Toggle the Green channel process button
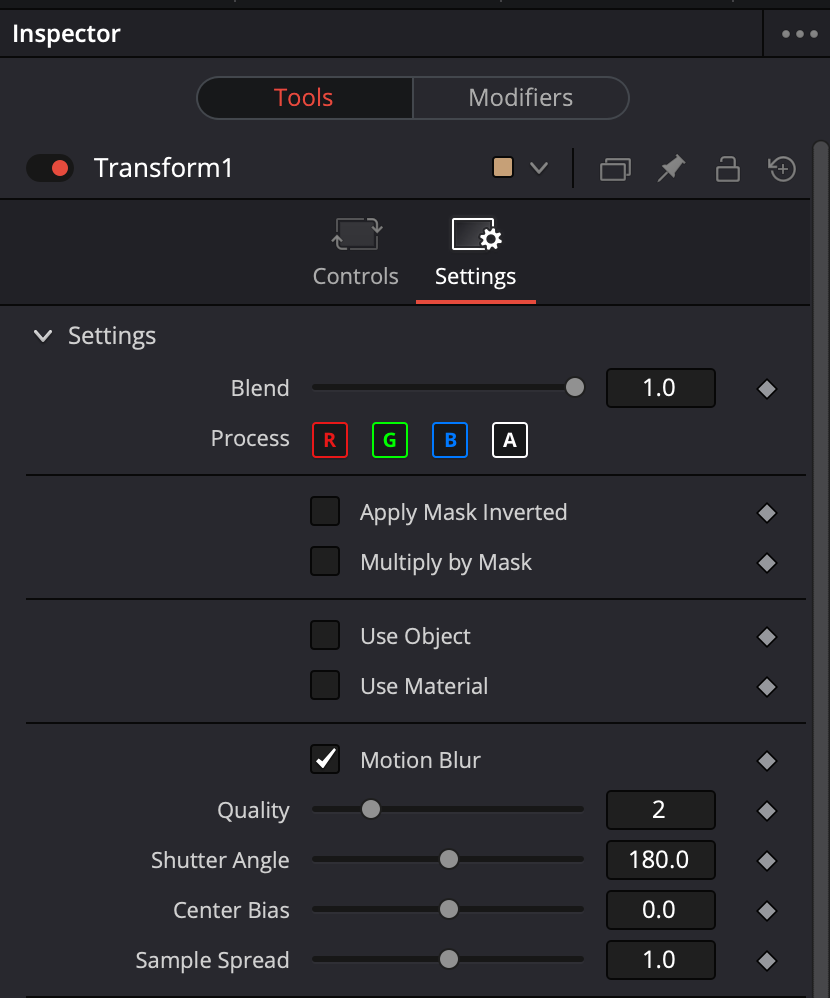830x998 pixels. point(390,440)
